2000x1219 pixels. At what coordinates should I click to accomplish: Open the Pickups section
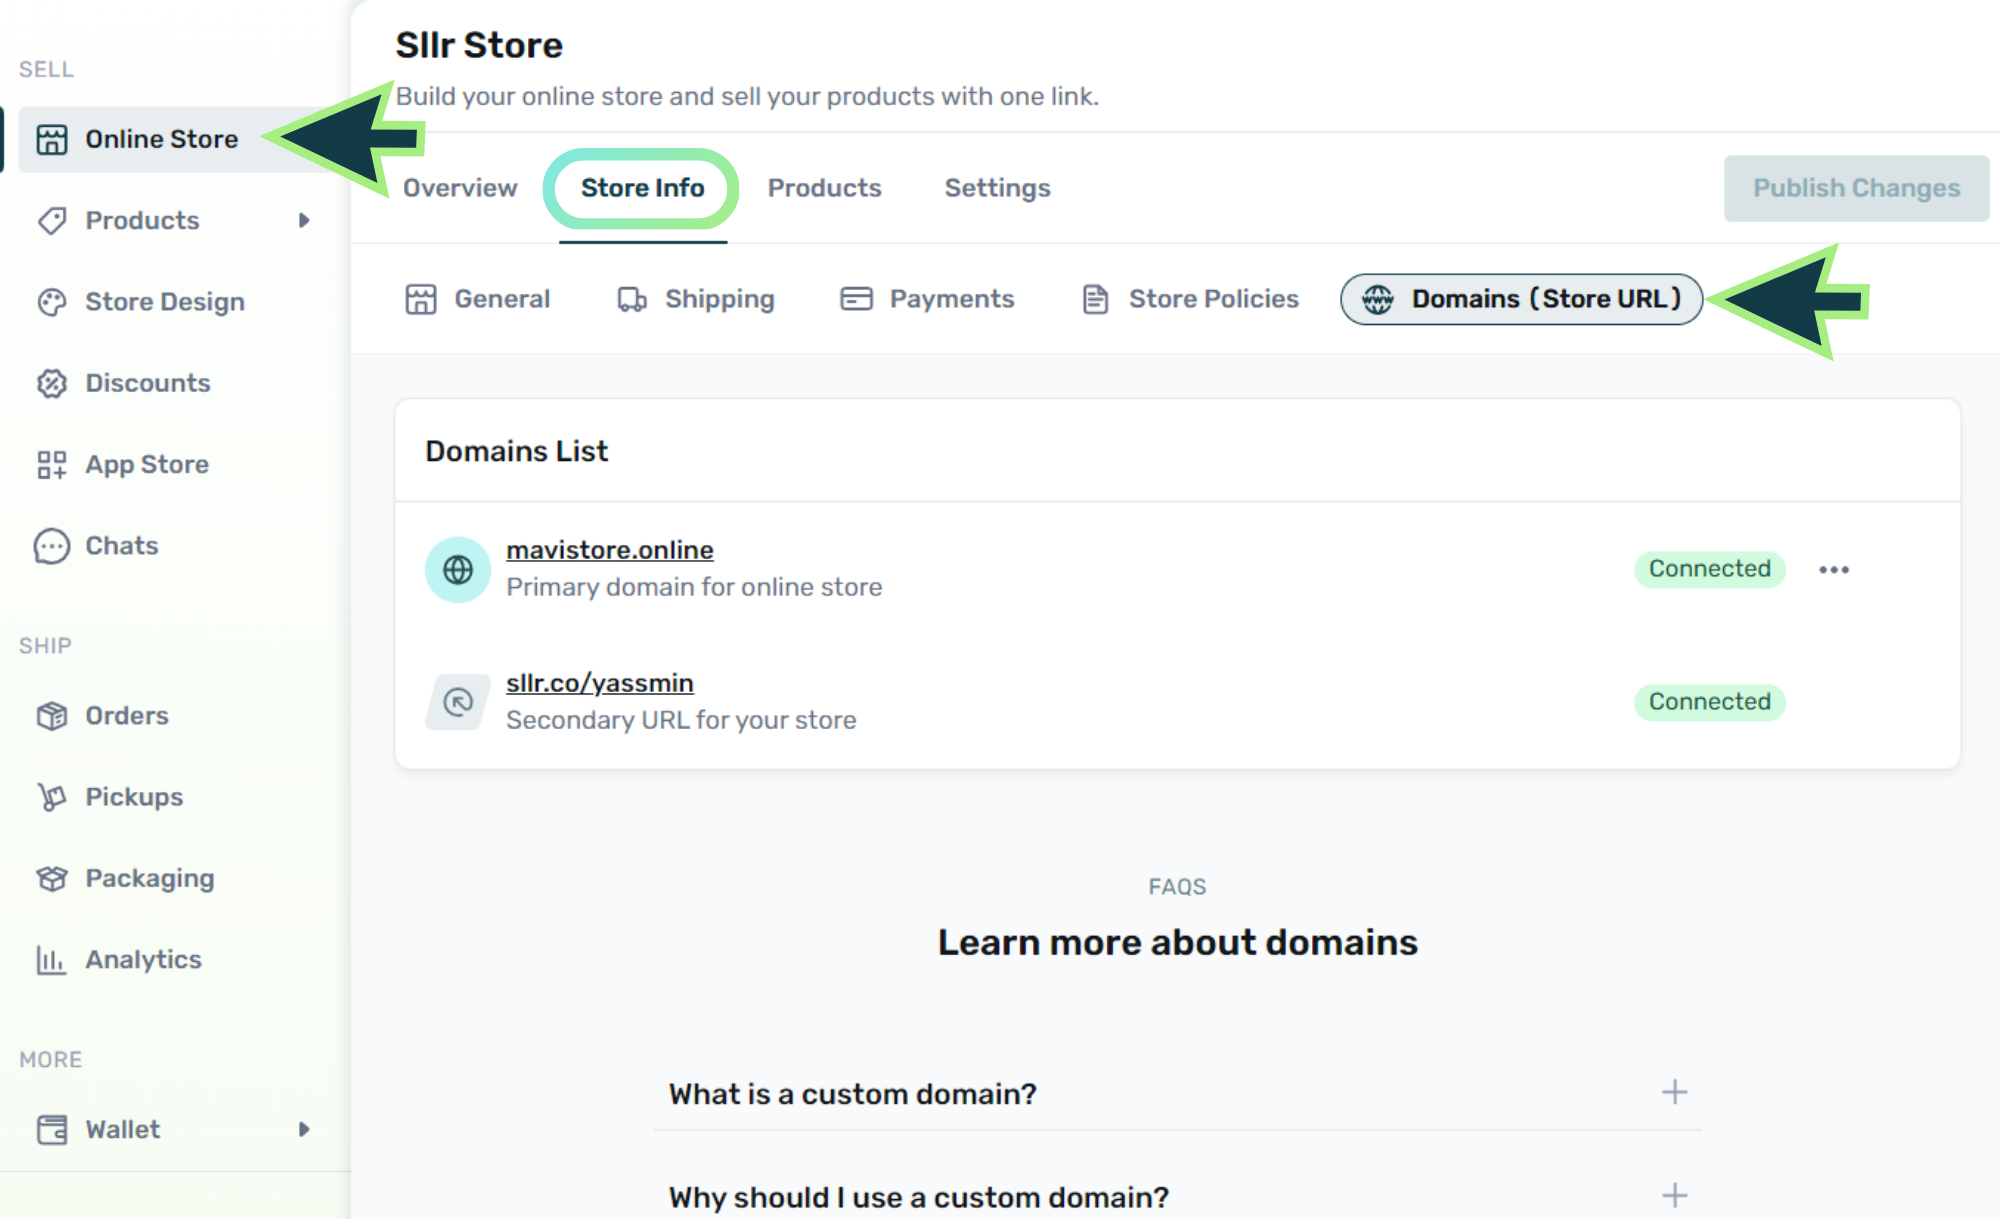pos(134,796)
